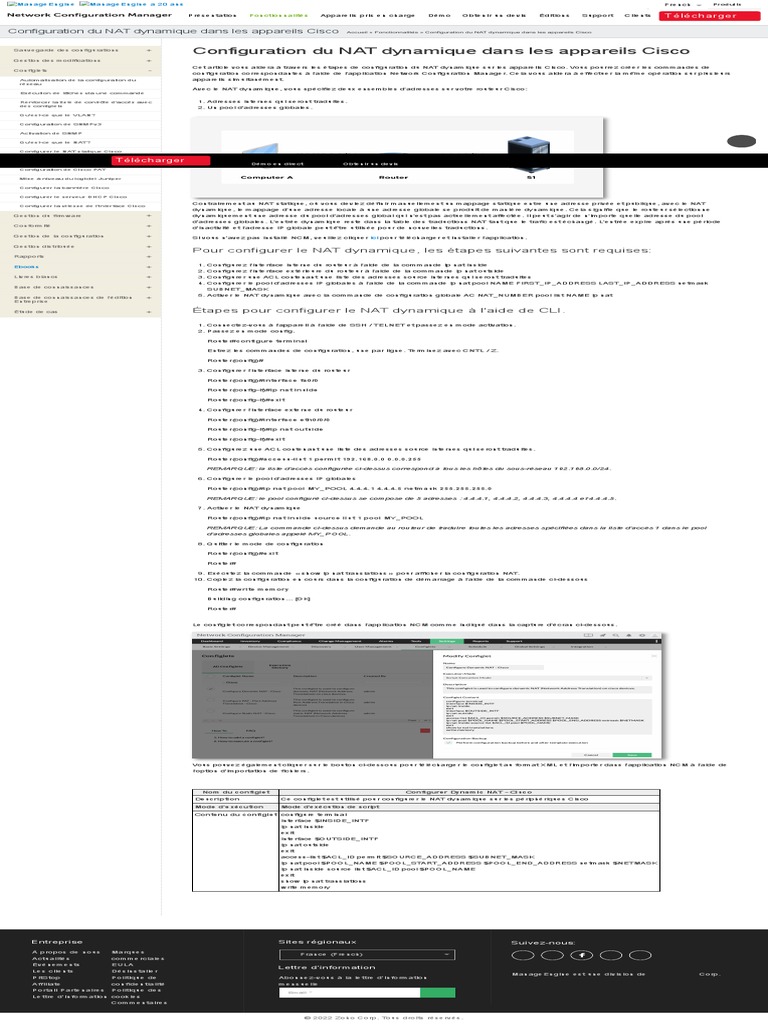This screenshot has width=768, height=1024.
Task: Open the Support menu item
Action: pos(598,15)
